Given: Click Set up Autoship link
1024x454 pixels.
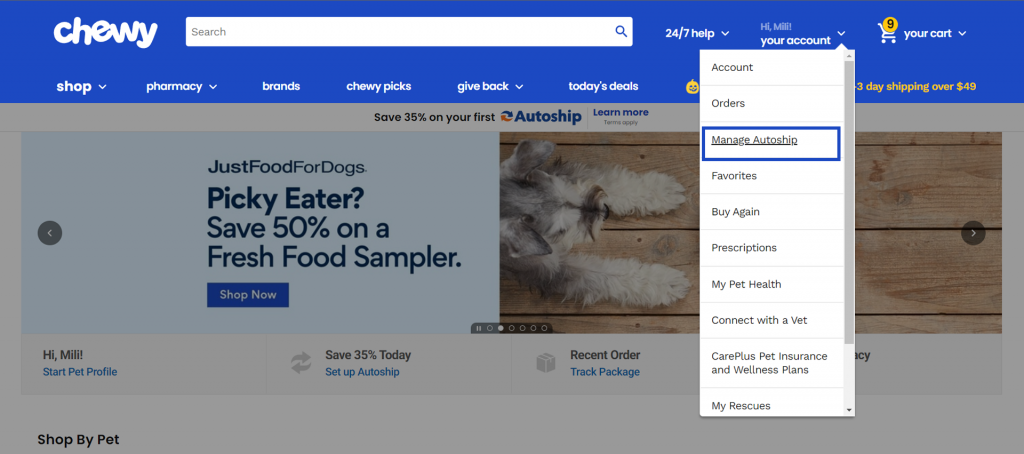Looking at the screenshot, I should click(362, 372).
